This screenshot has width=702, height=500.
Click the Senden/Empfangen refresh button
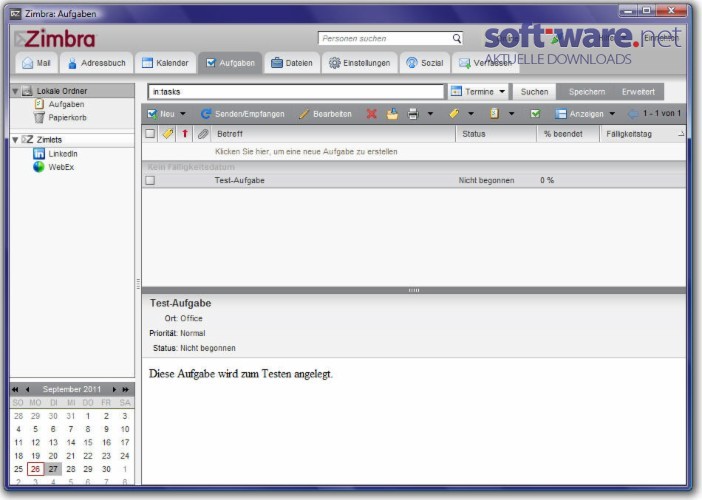pyautogui.click(x=242, y=114)
